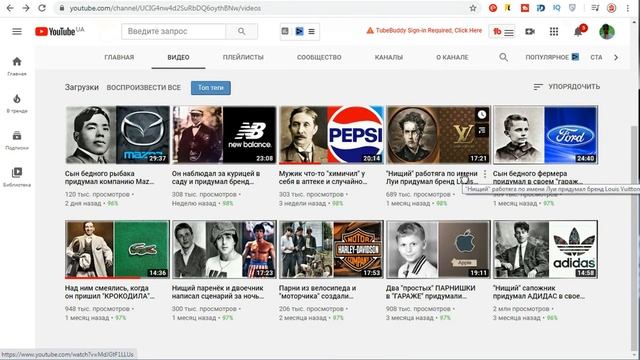The width and height of the screenshot is (640, 360).
Task: Click Watch later clock on Louis Vuitton thumbnail
Action: (482, 115)
